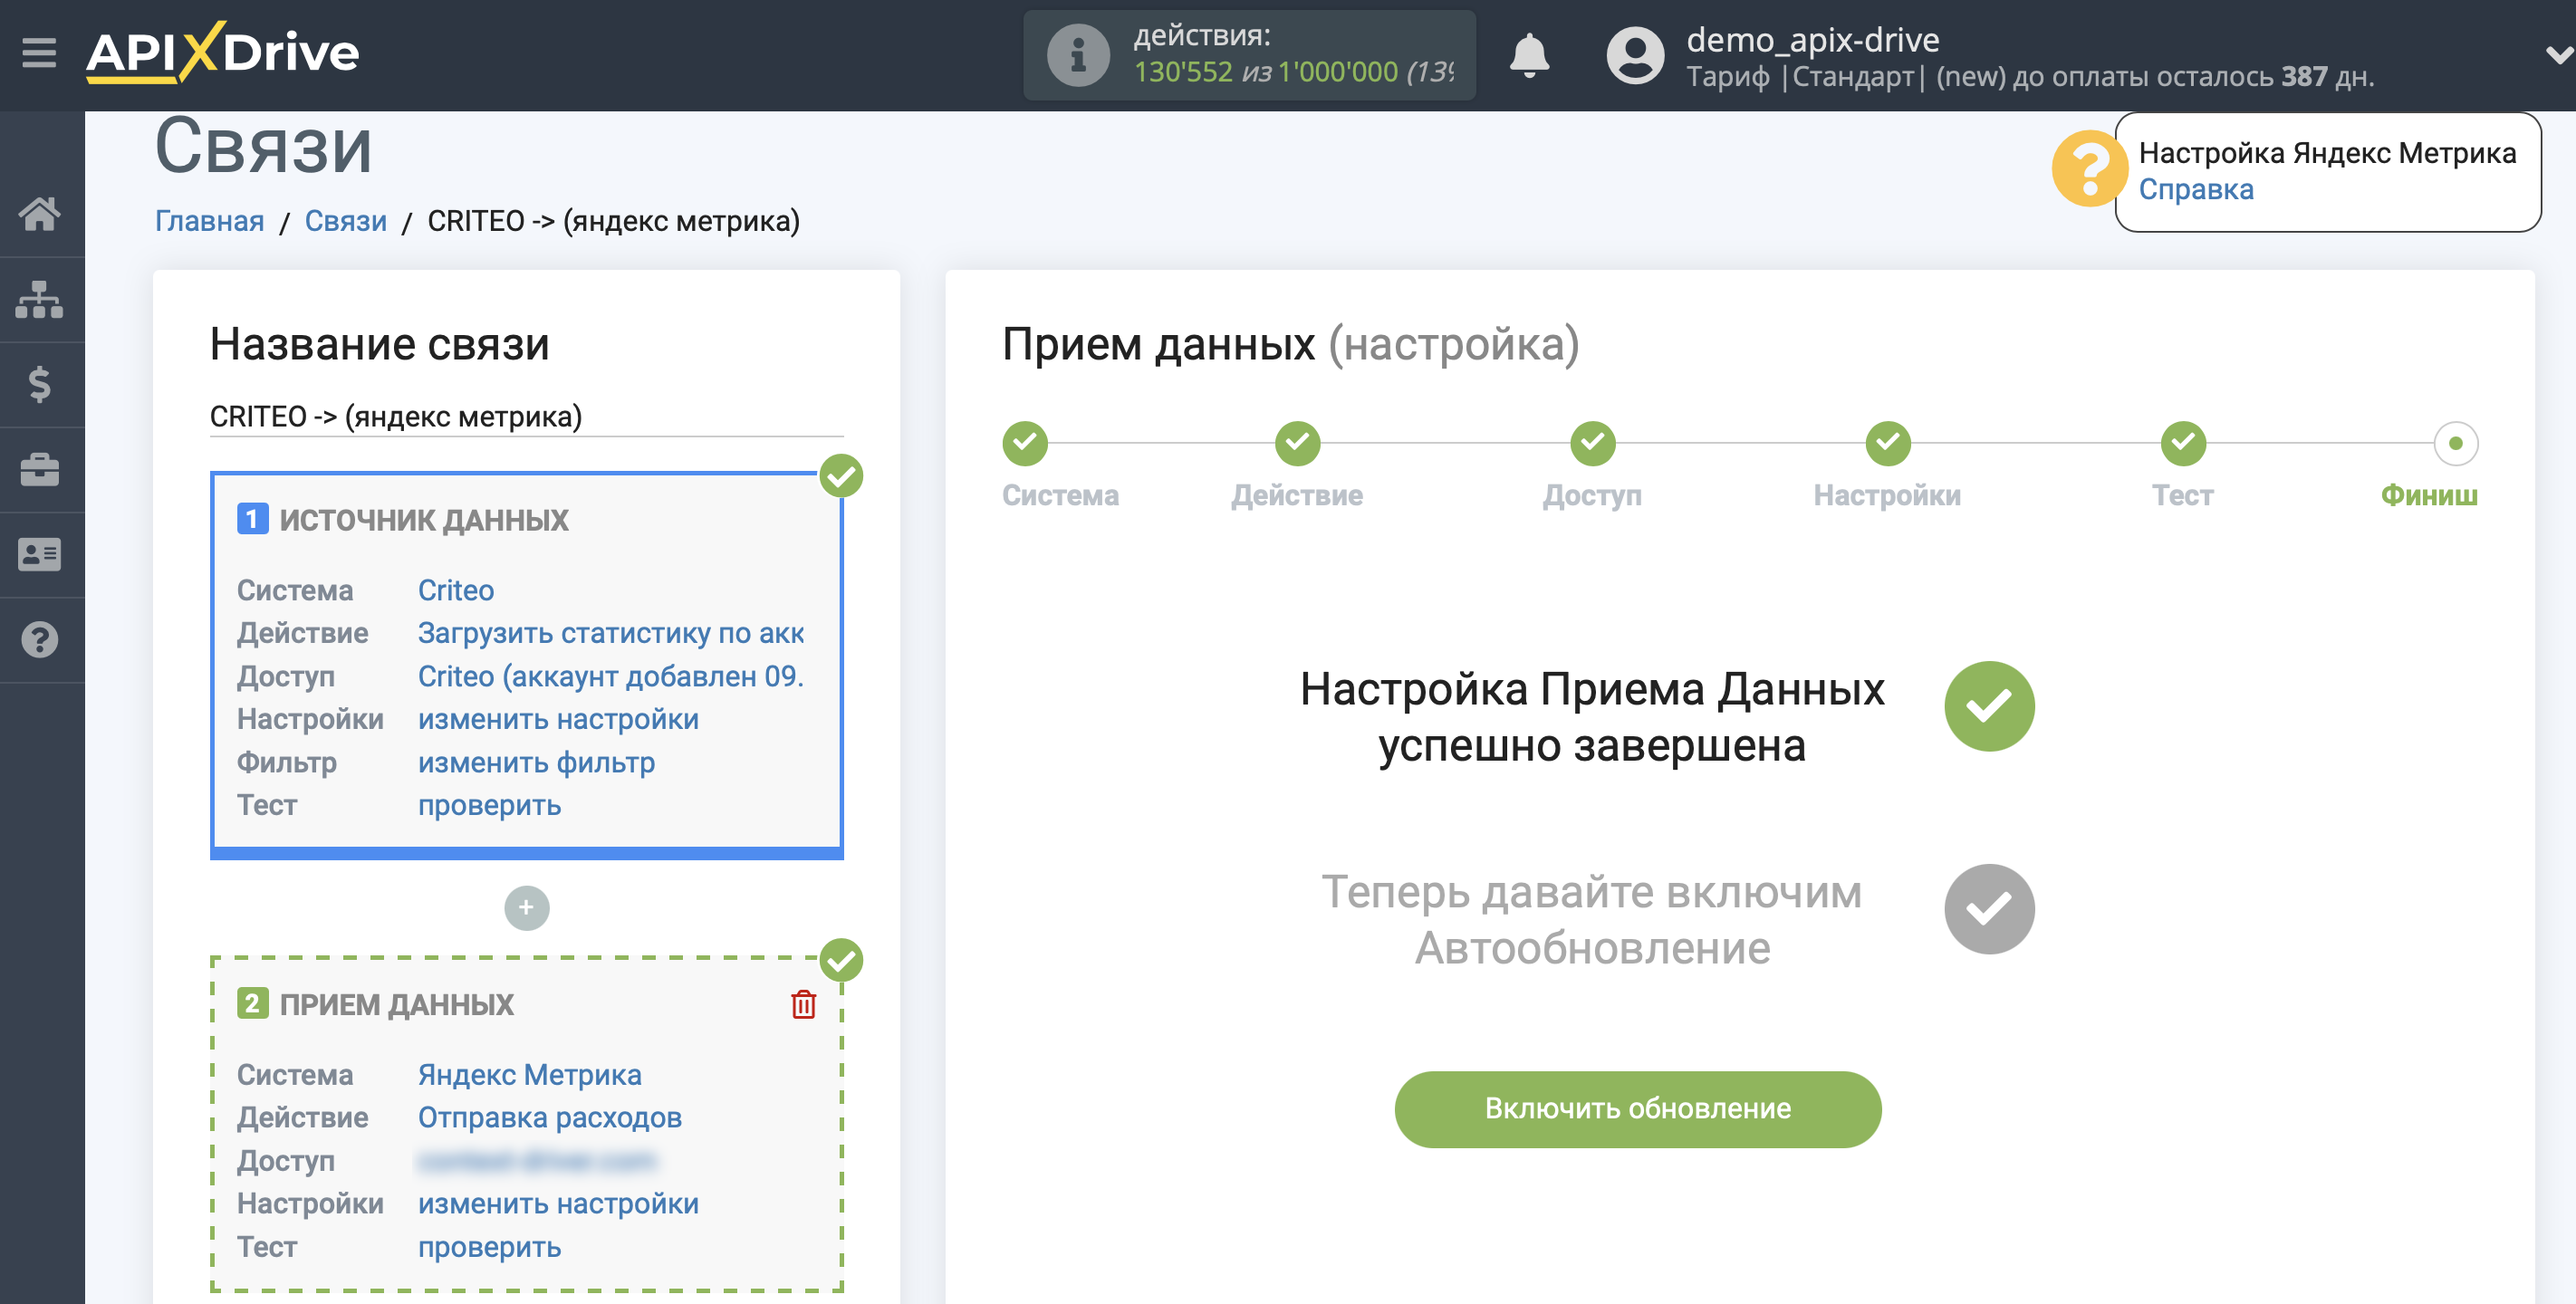This screenshot has height=1304, width=2576.
Task: Click the demo_apix-drive username
Action: (1812, 39)
